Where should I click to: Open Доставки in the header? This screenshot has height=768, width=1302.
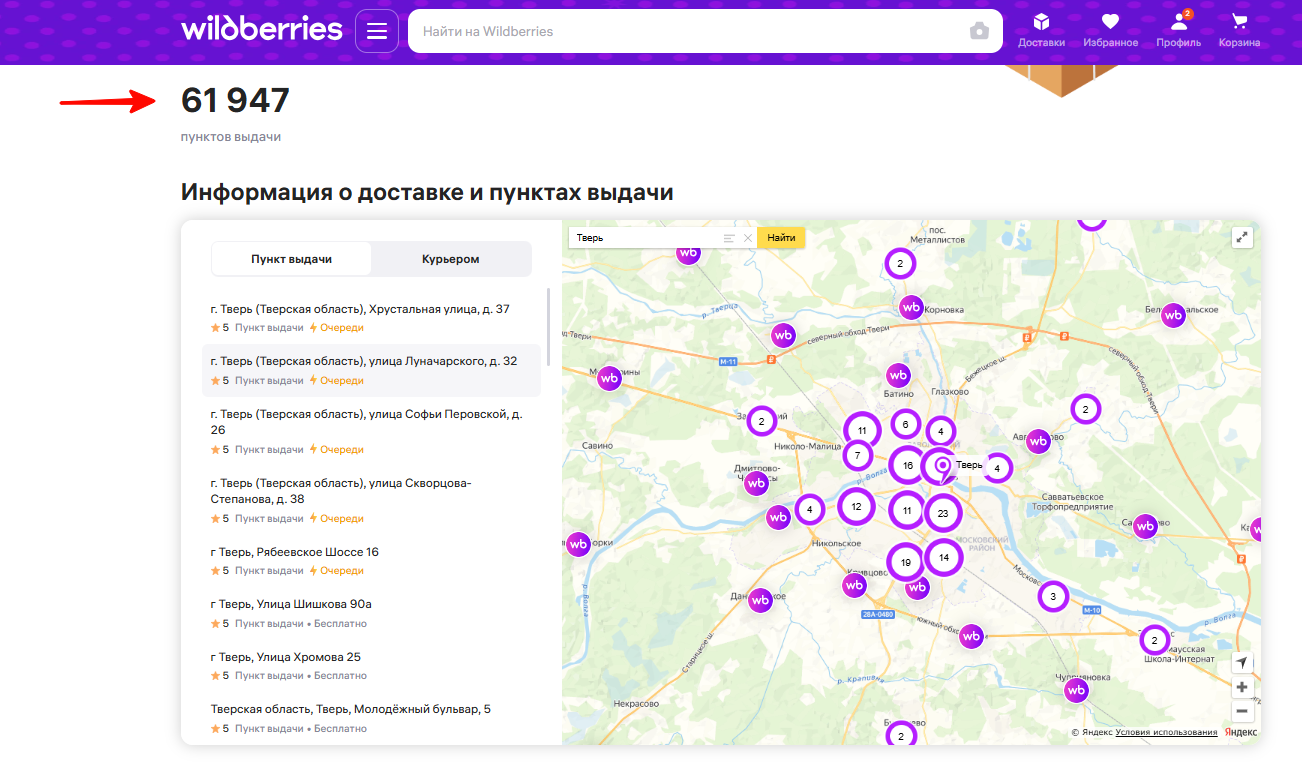coord(1041,30)
